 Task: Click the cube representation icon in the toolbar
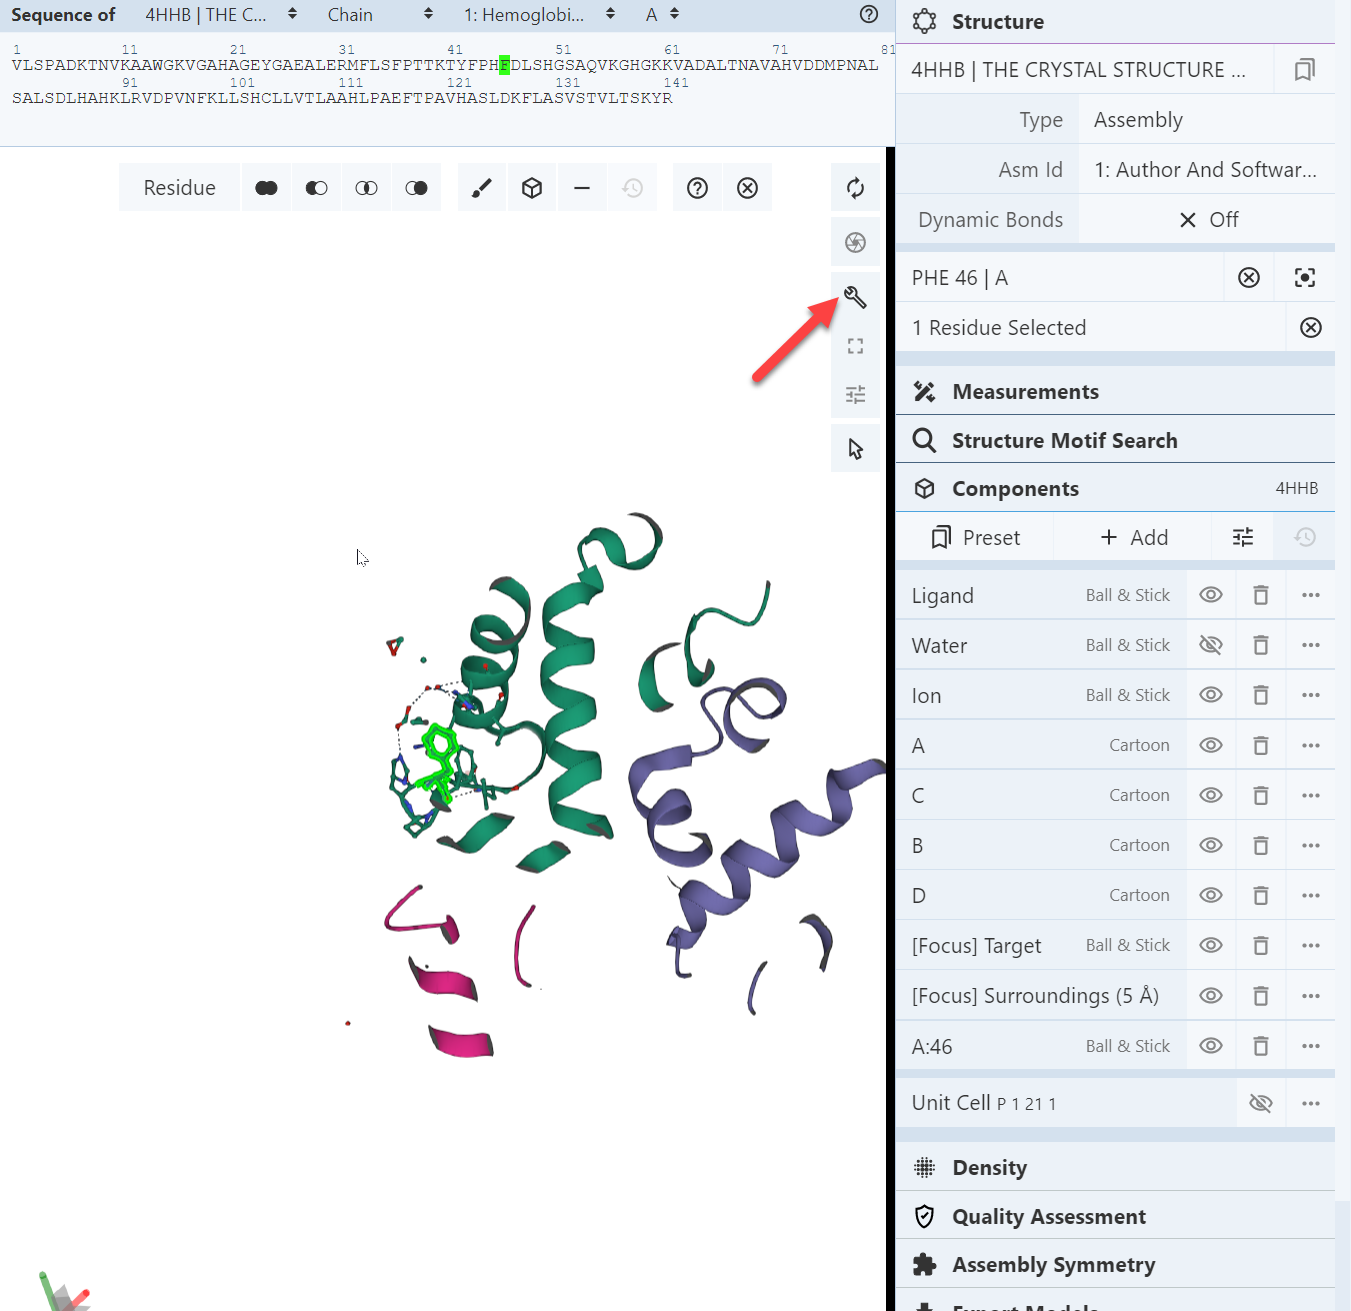(x=531, y=187)
